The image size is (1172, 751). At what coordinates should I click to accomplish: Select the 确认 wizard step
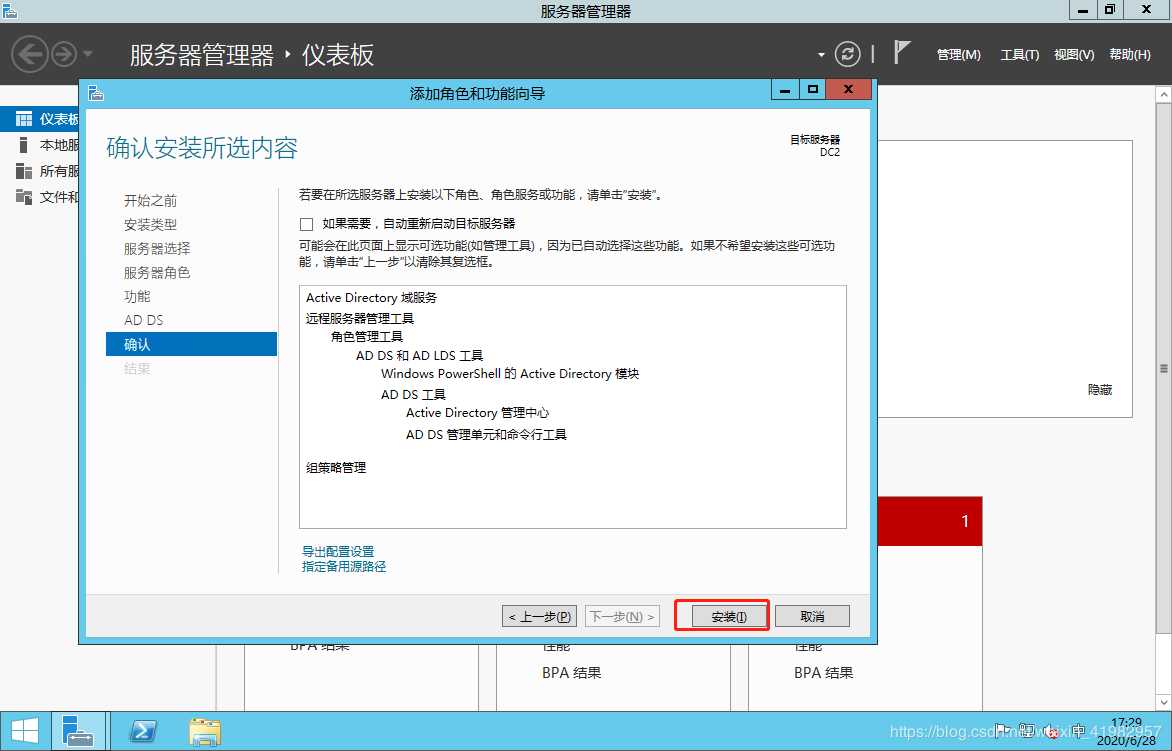coord(191,344)
